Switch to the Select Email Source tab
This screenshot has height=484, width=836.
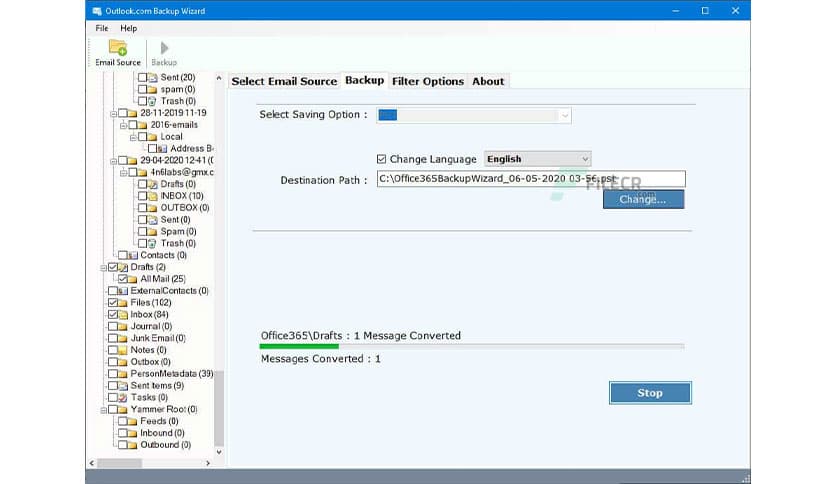click(284, 82)
